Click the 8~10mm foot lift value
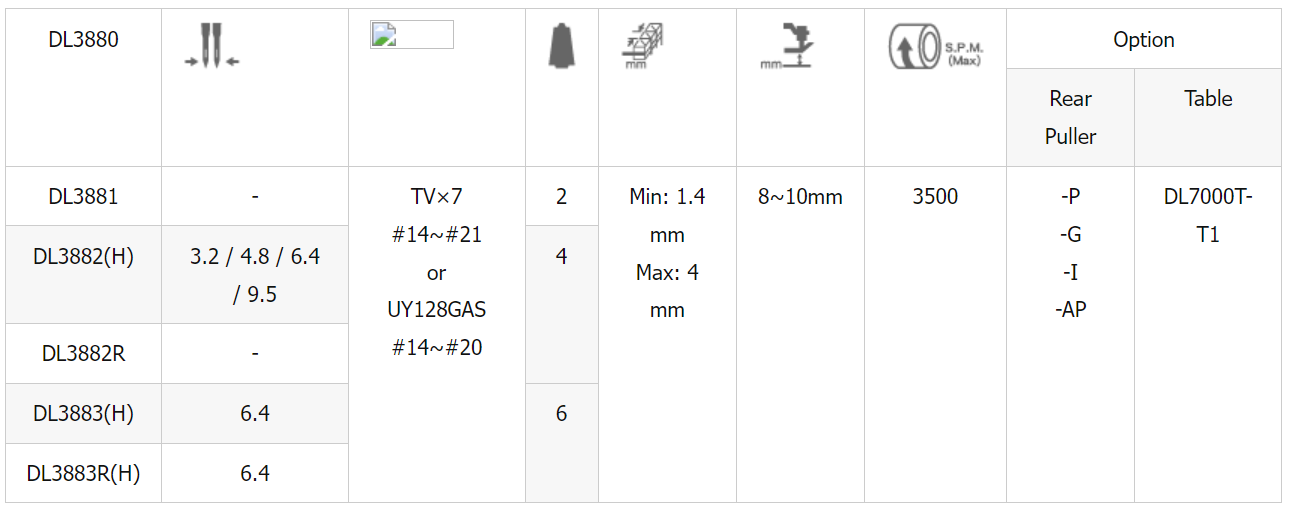The height and width of the screenshot is (512, 1291). [800, 197]
